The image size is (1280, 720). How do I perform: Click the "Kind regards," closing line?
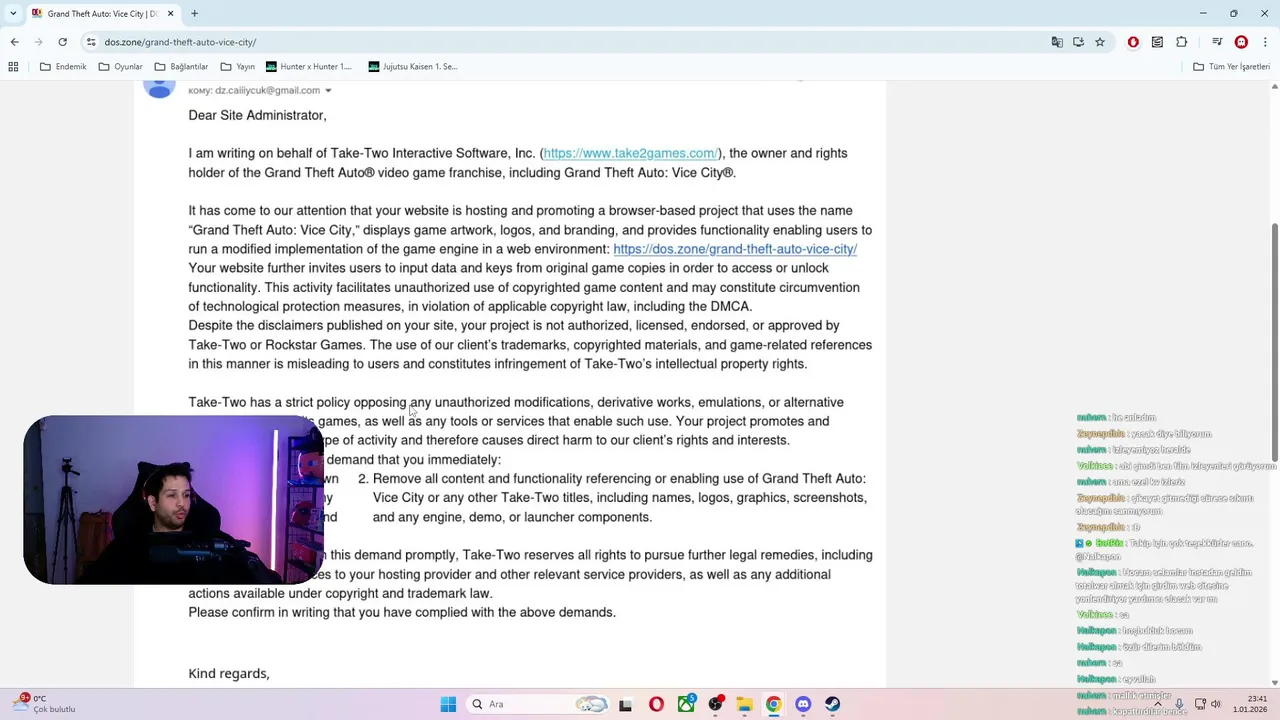point(229,674)
